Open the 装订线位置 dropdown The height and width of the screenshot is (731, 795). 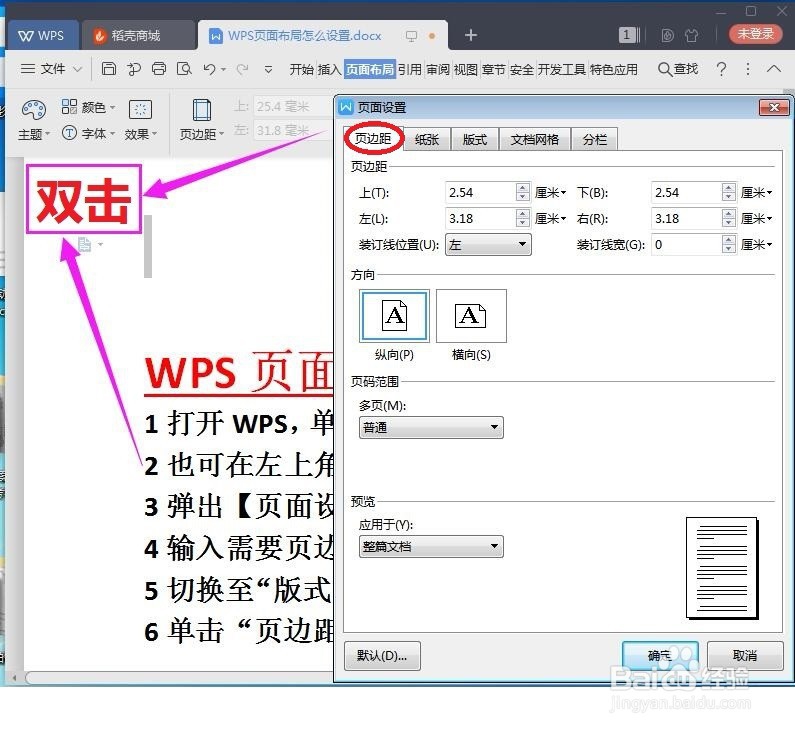pos(488,245)
